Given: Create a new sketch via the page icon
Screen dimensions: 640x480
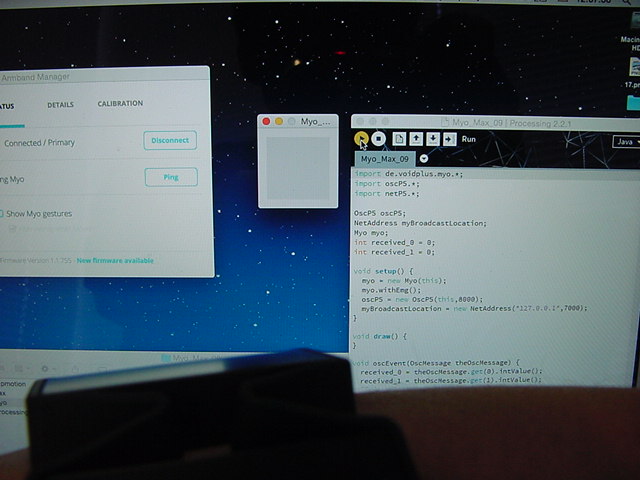Looking at the screenshot, I should click(x=399, y=139).
